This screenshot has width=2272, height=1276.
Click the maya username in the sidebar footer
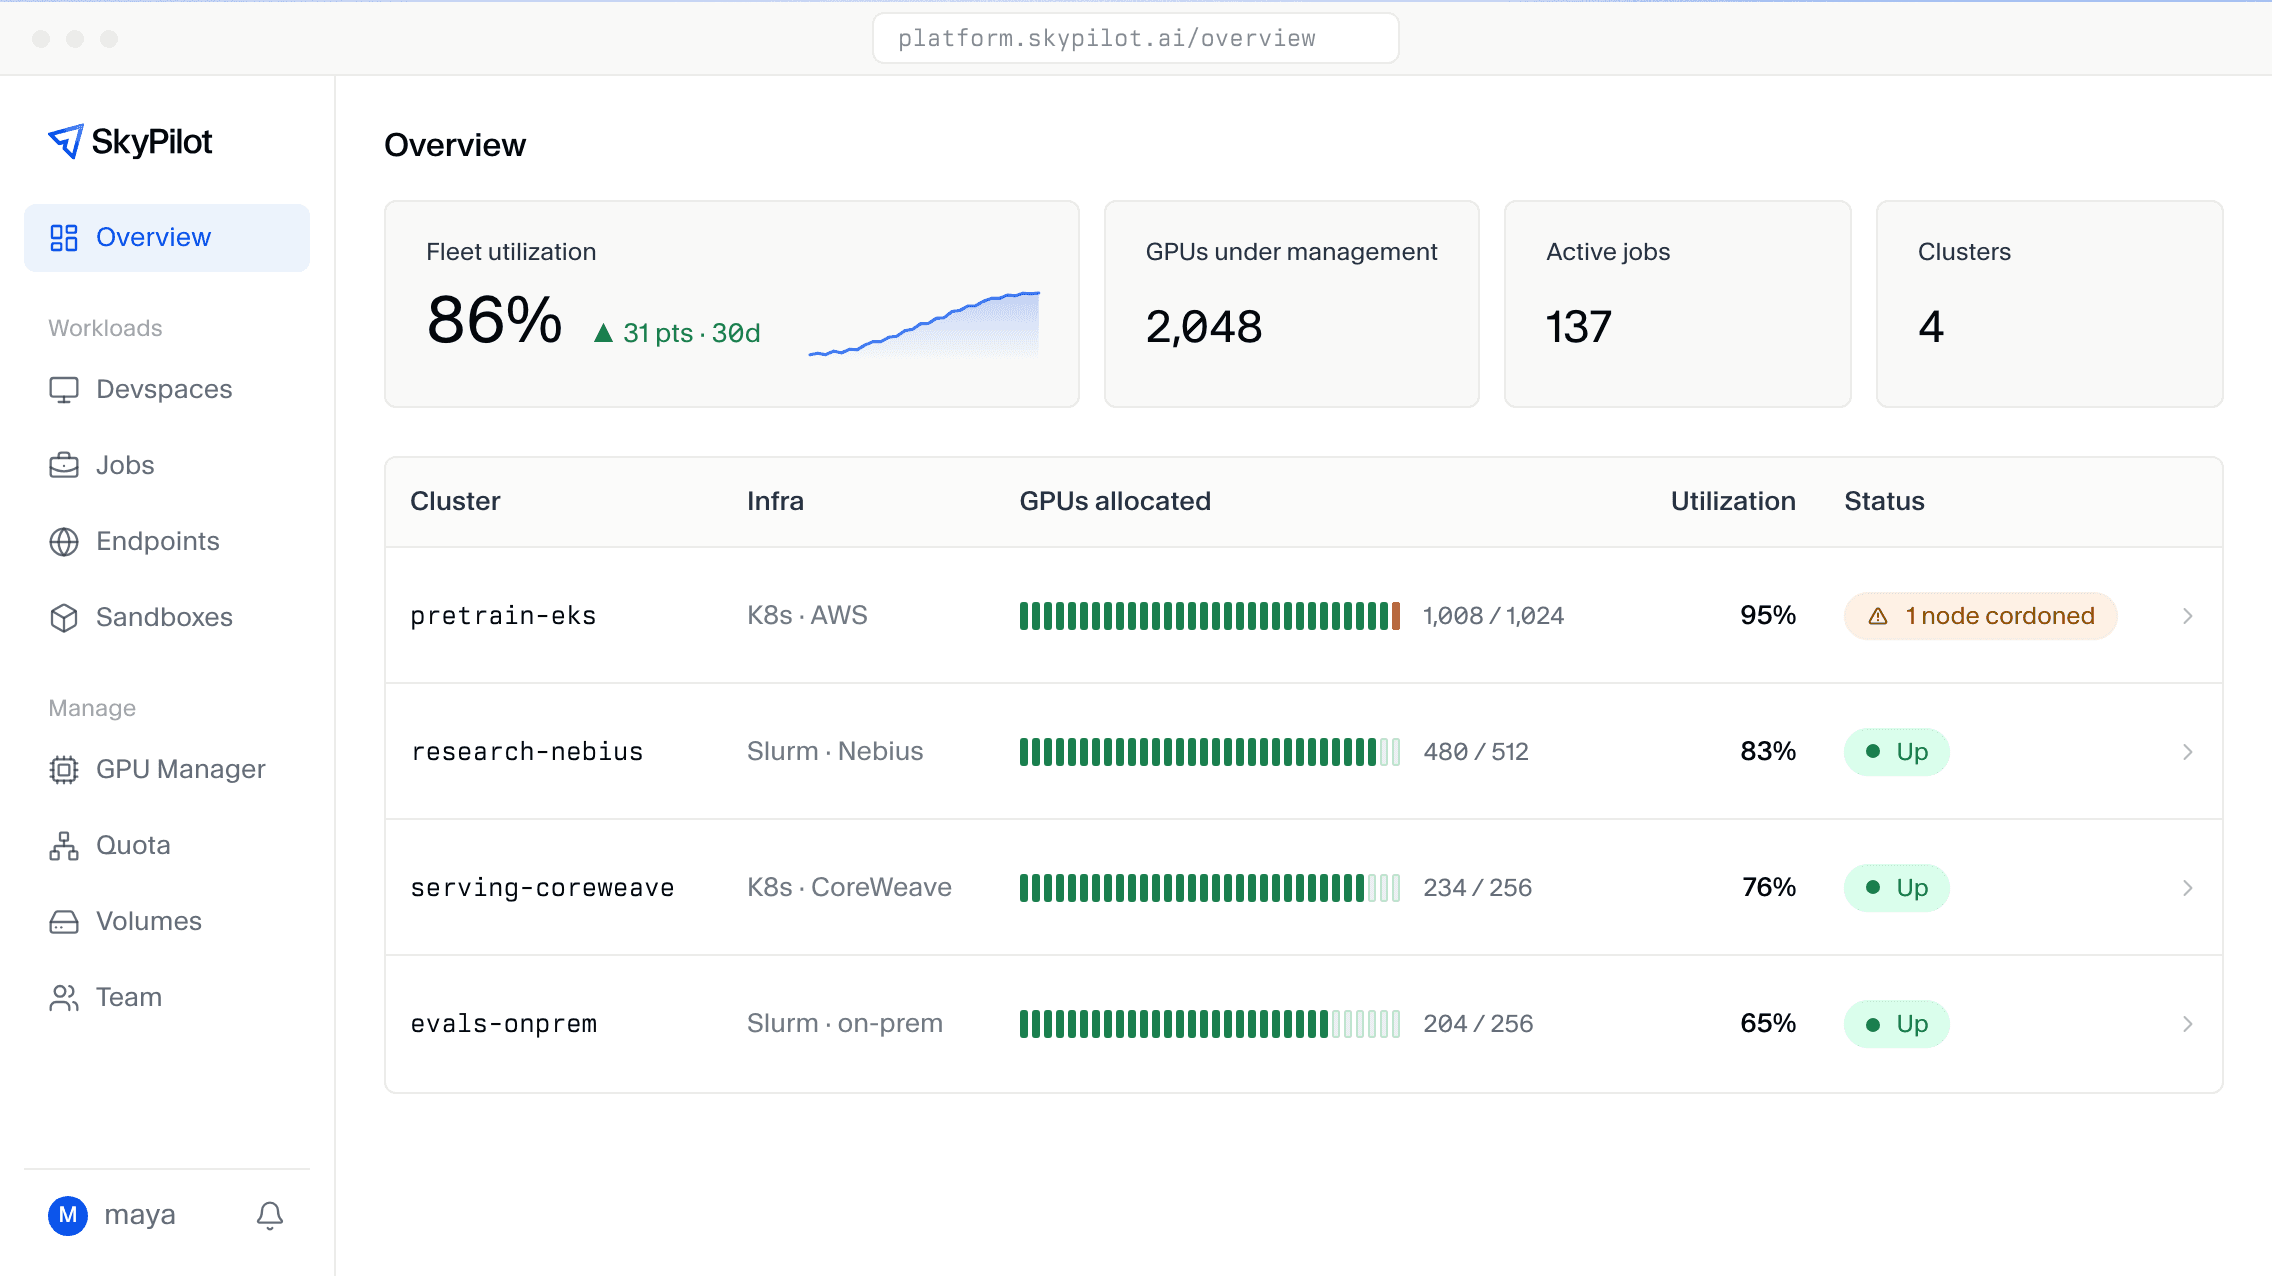[x=140, y=1215]
